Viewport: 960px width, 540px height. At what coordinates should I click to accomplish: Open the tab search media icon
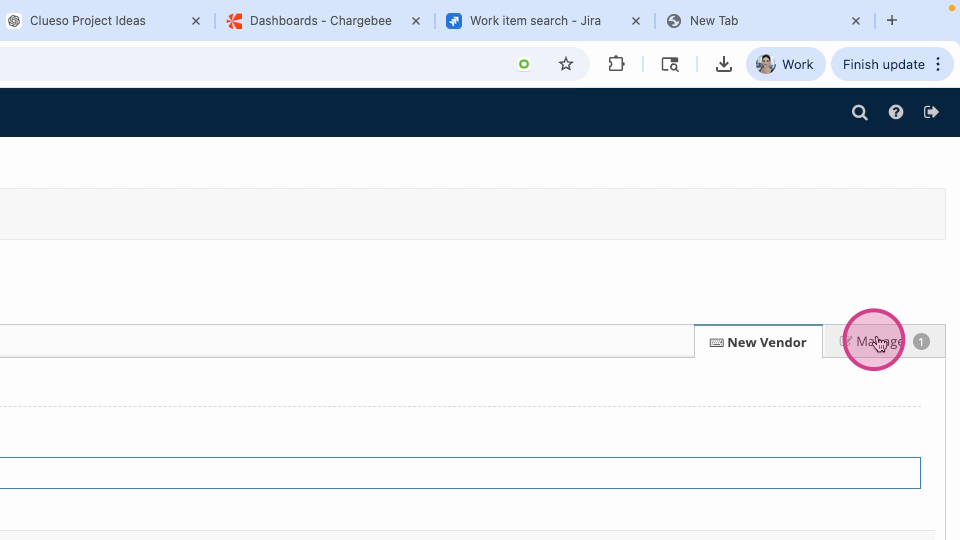pyautogui.click(x=670, y=64)
